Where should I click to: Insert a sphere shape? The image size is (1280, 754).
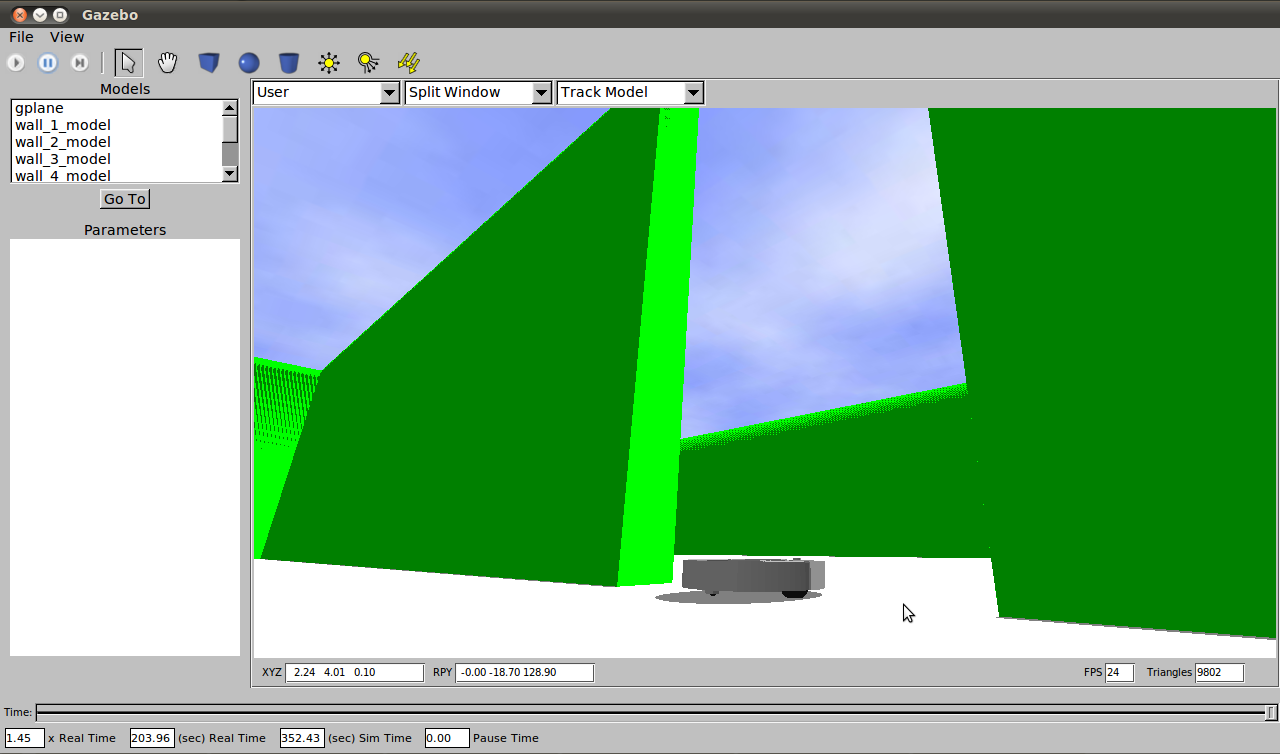tap(248, 62)
